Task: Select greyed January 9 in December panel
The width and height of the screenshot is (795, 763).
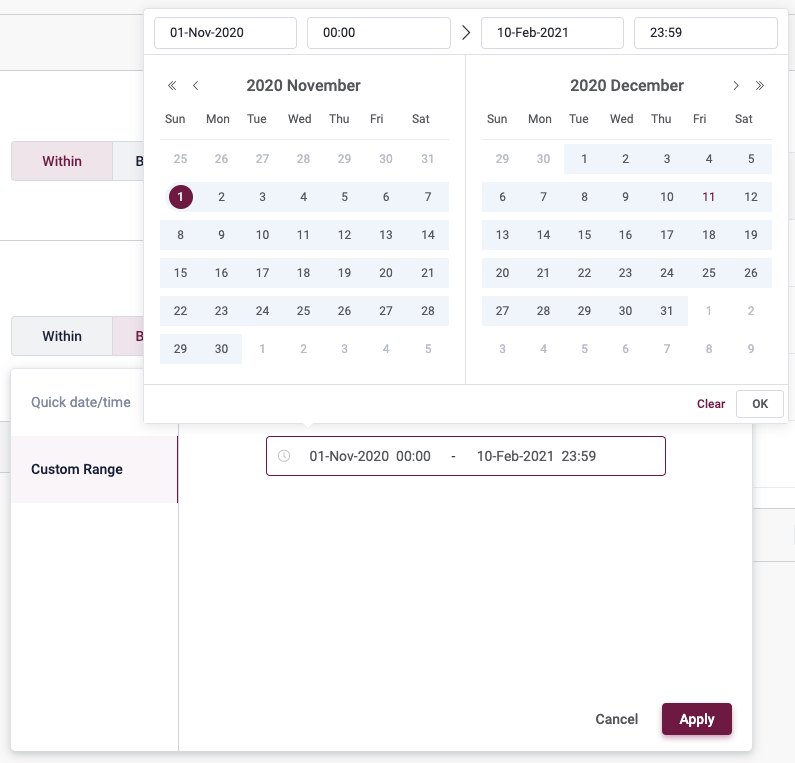Action: tap(751, 349)
